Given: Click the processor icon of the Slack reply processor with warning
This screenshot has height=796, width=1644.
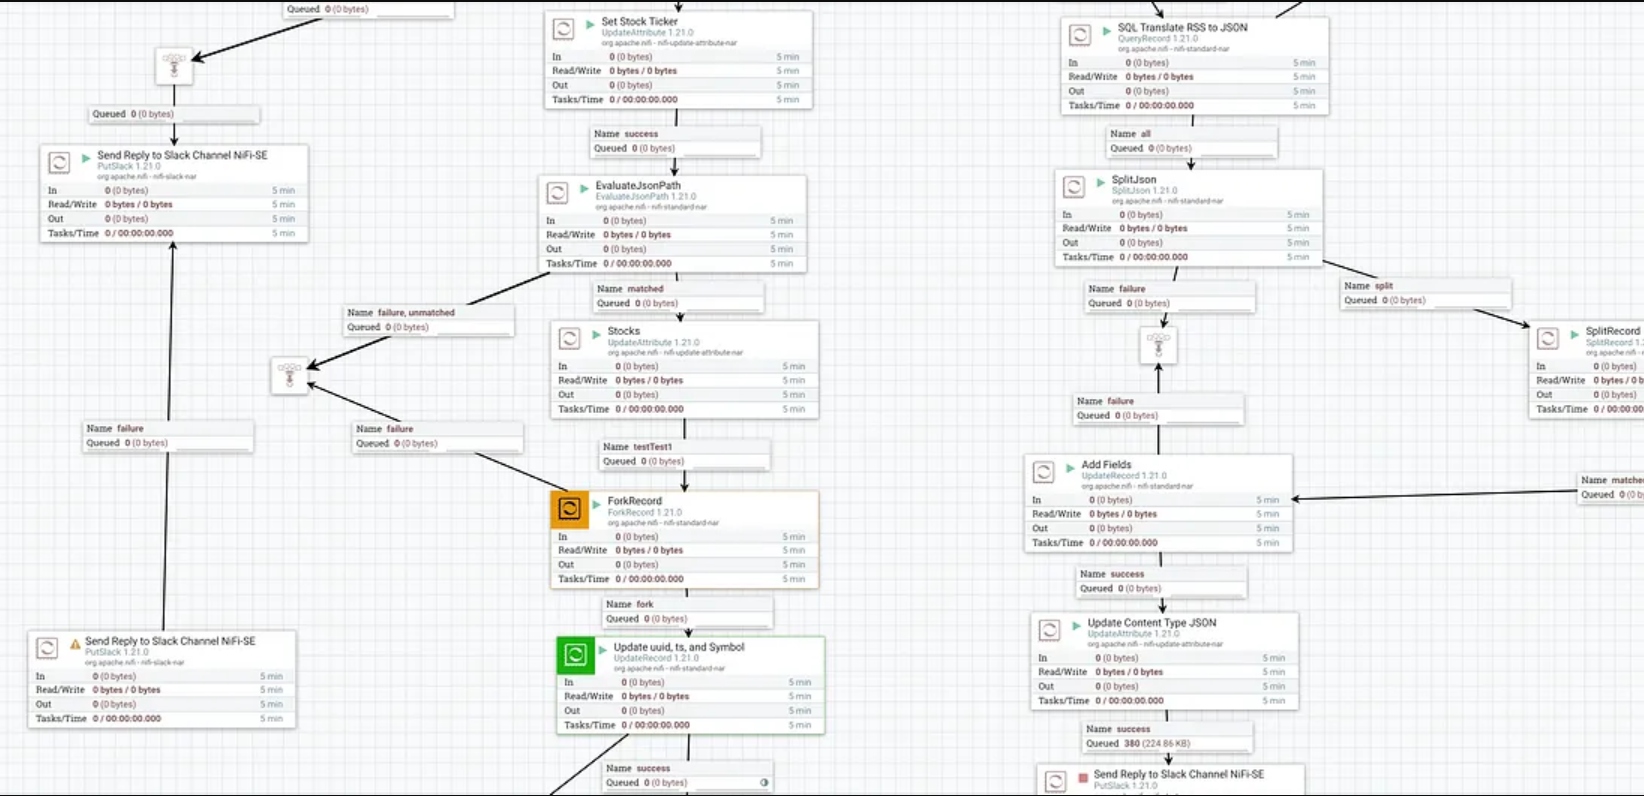Looking at the screenshot, I should [47, 648].
